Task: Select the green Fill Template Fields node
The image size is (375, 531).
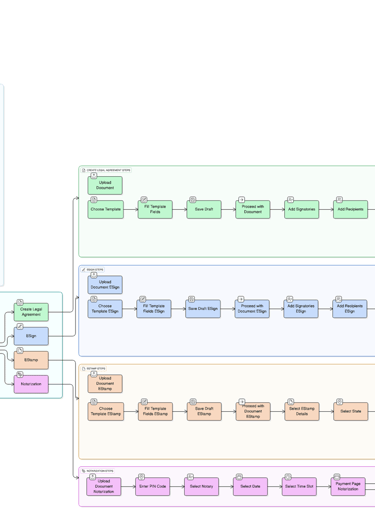Action: coord(155,209)
